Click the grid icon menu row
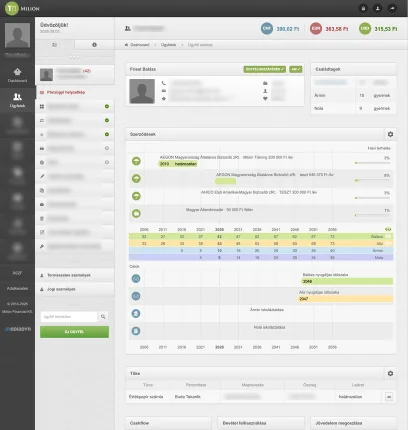 pos(75,106)
